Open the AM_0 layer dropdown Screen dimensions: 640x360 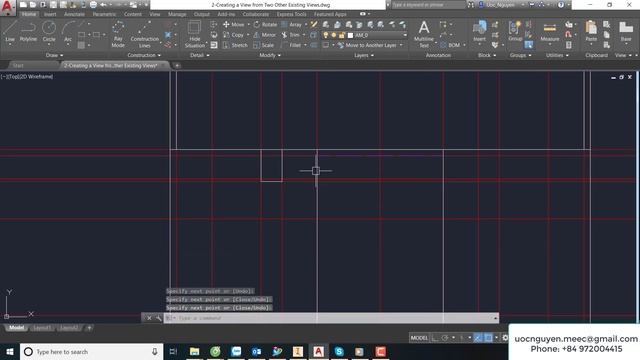click(x=404, y=36)
